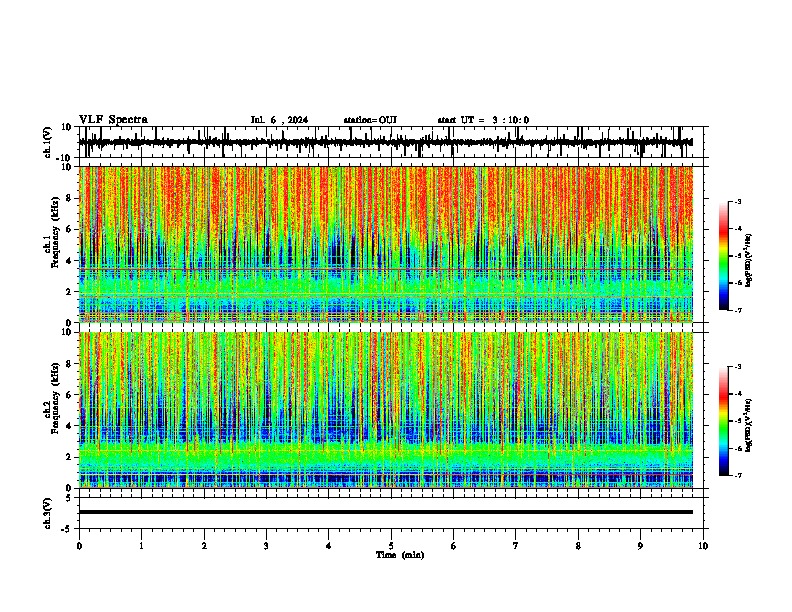Click the "ch.1(V)" waveform axis label
Image resolution: width=792 pixels, height=612 pixels.
[x=48, y=142]
